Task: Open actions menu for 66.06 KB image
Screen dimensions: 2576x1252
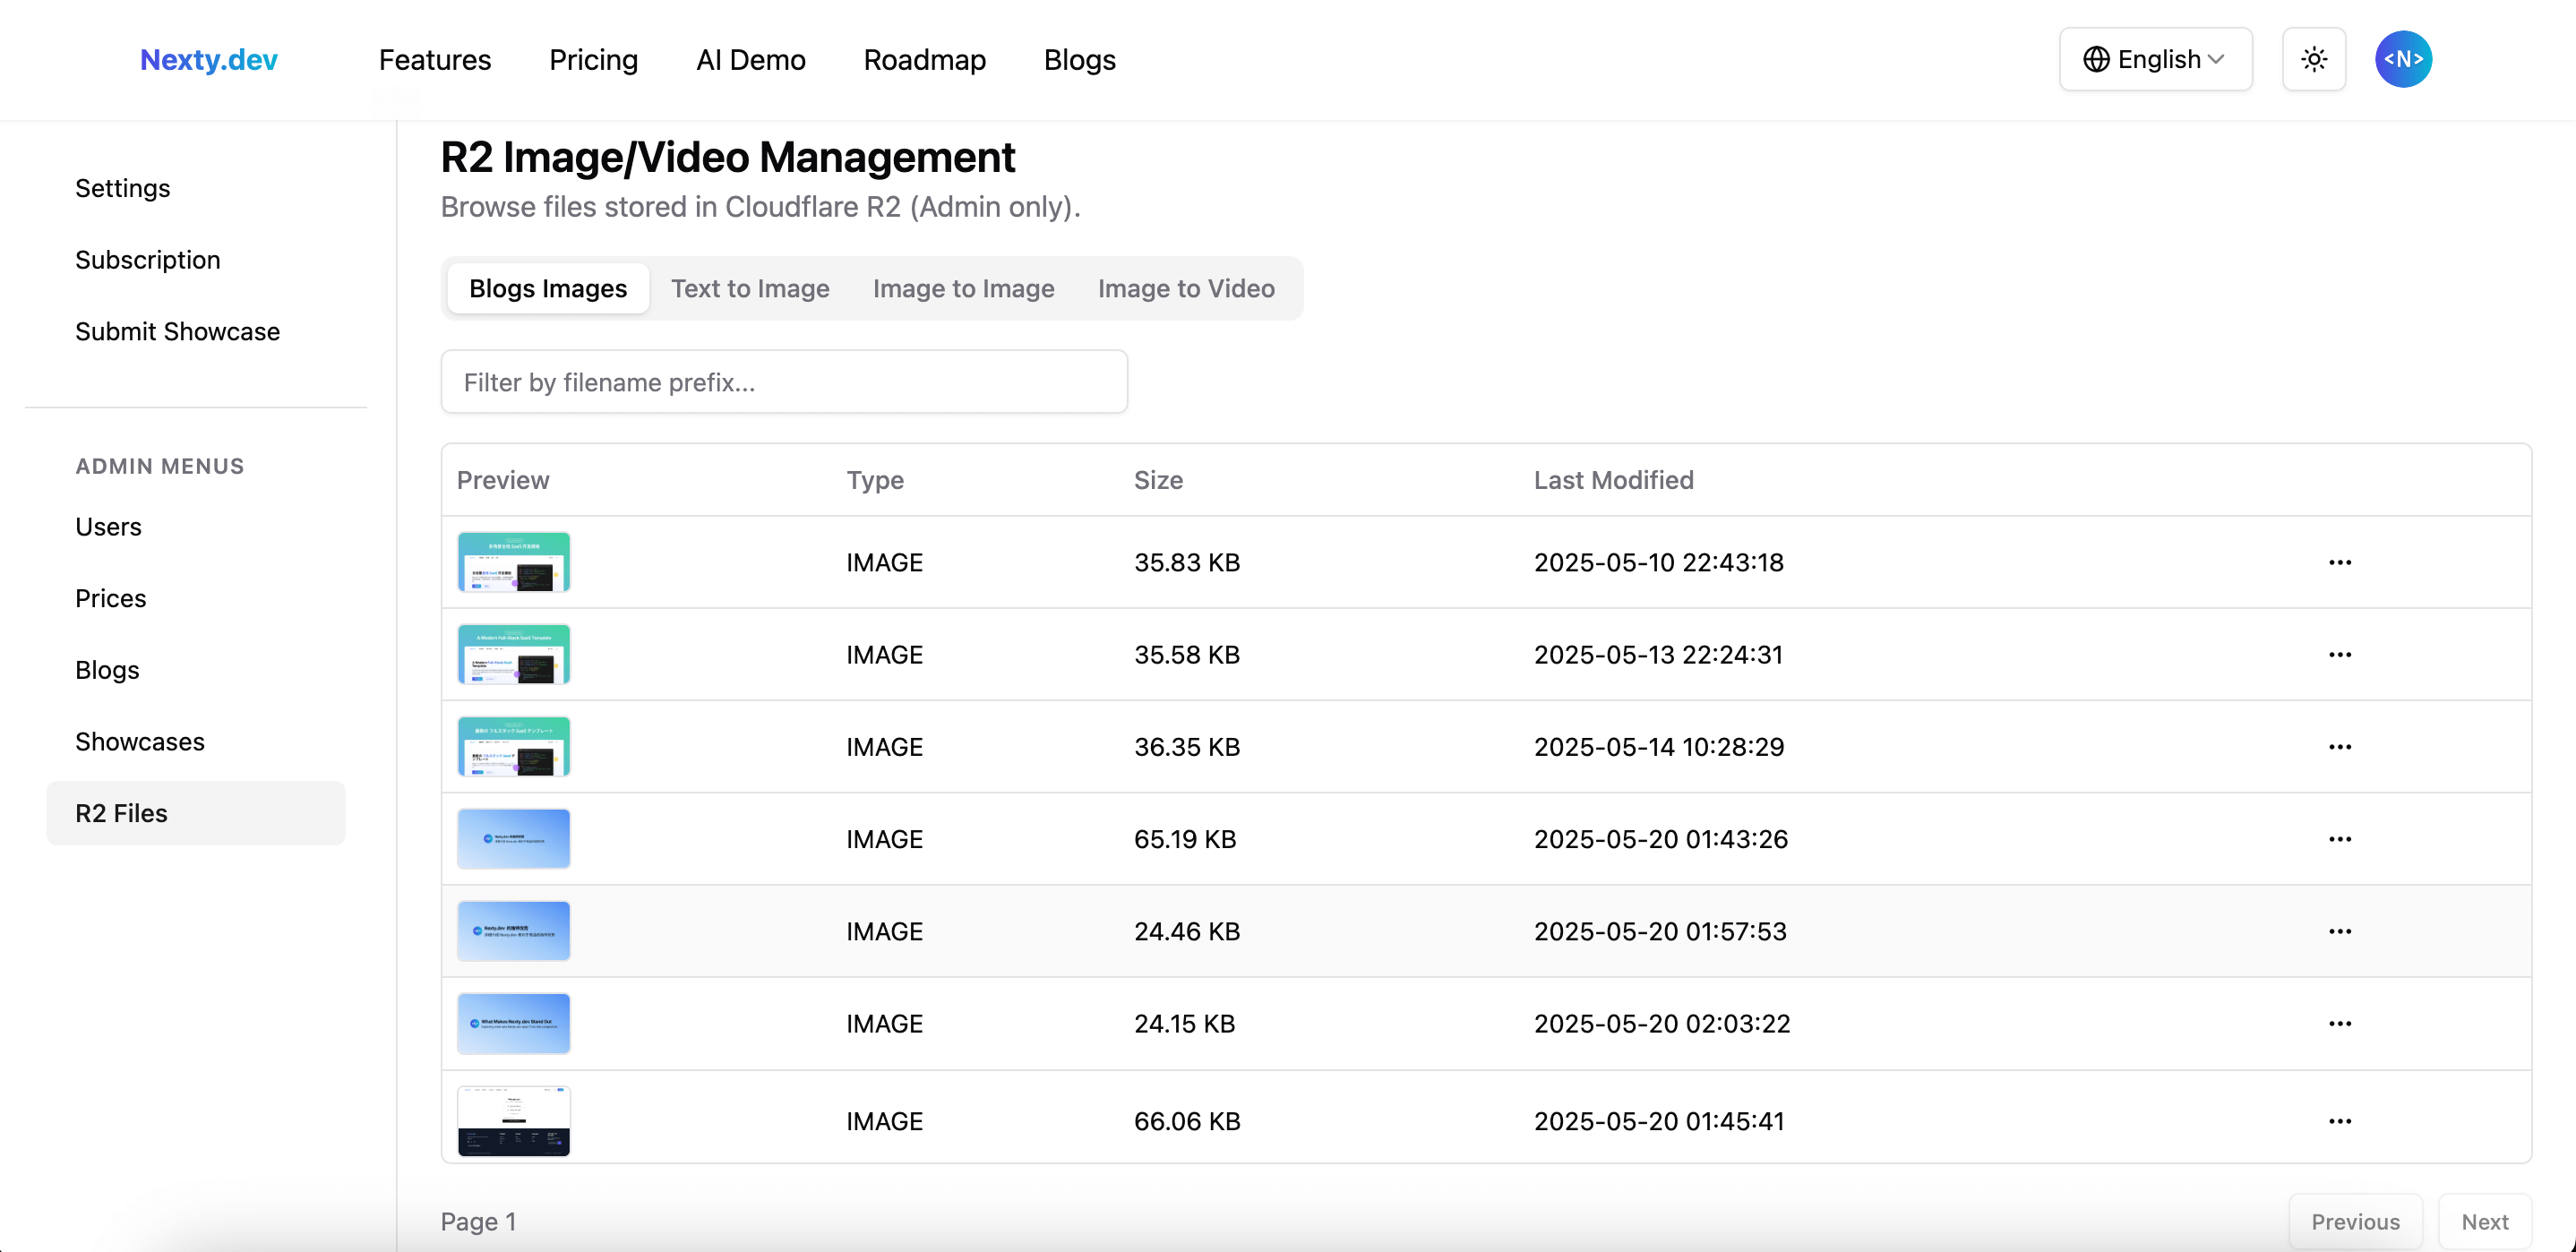Action: coord(2339,1121)
